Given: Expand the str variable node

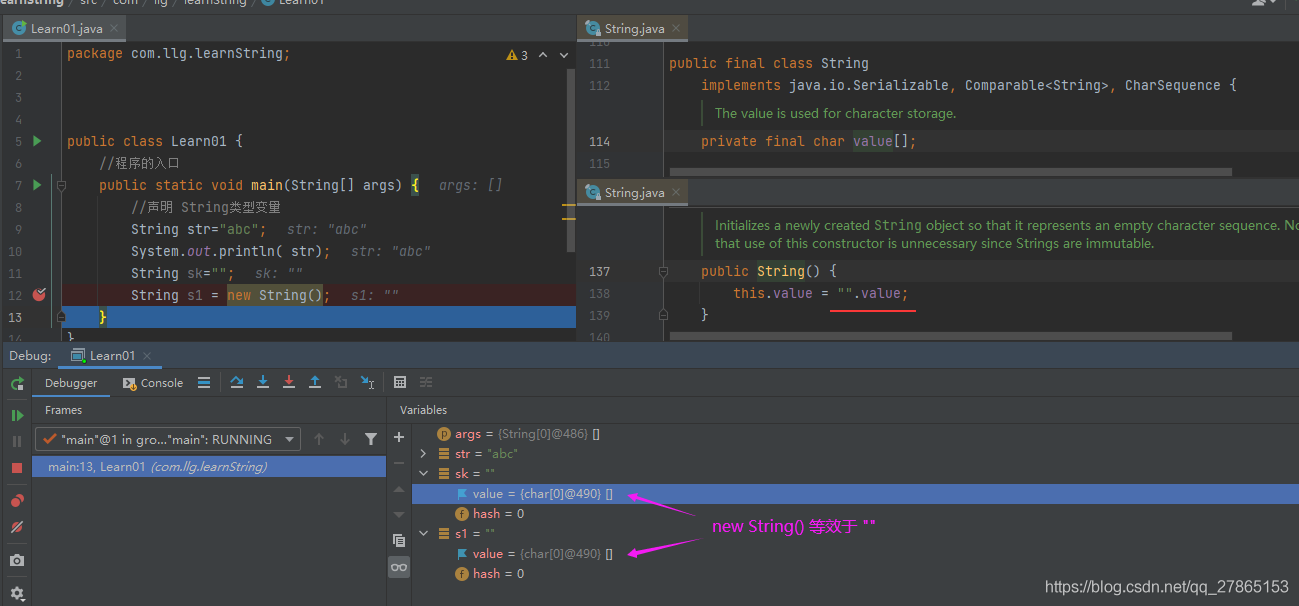Looking at the screenshot, I should tap(423, 454).
